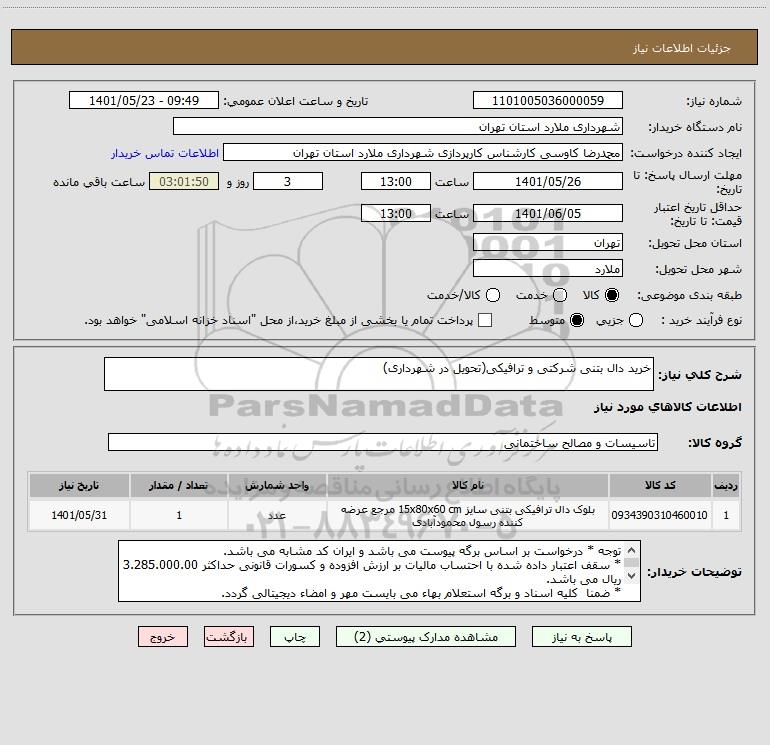
Task: Click the buyer notes text area
Action: (x=379, y=571)
